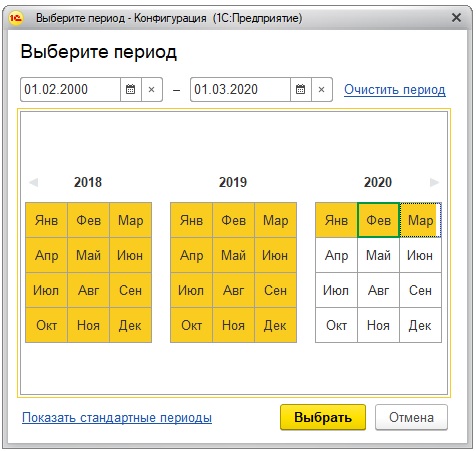The image size is (476, 451).
Task: Click the Очистить период link
Action: tap(395, 89)
